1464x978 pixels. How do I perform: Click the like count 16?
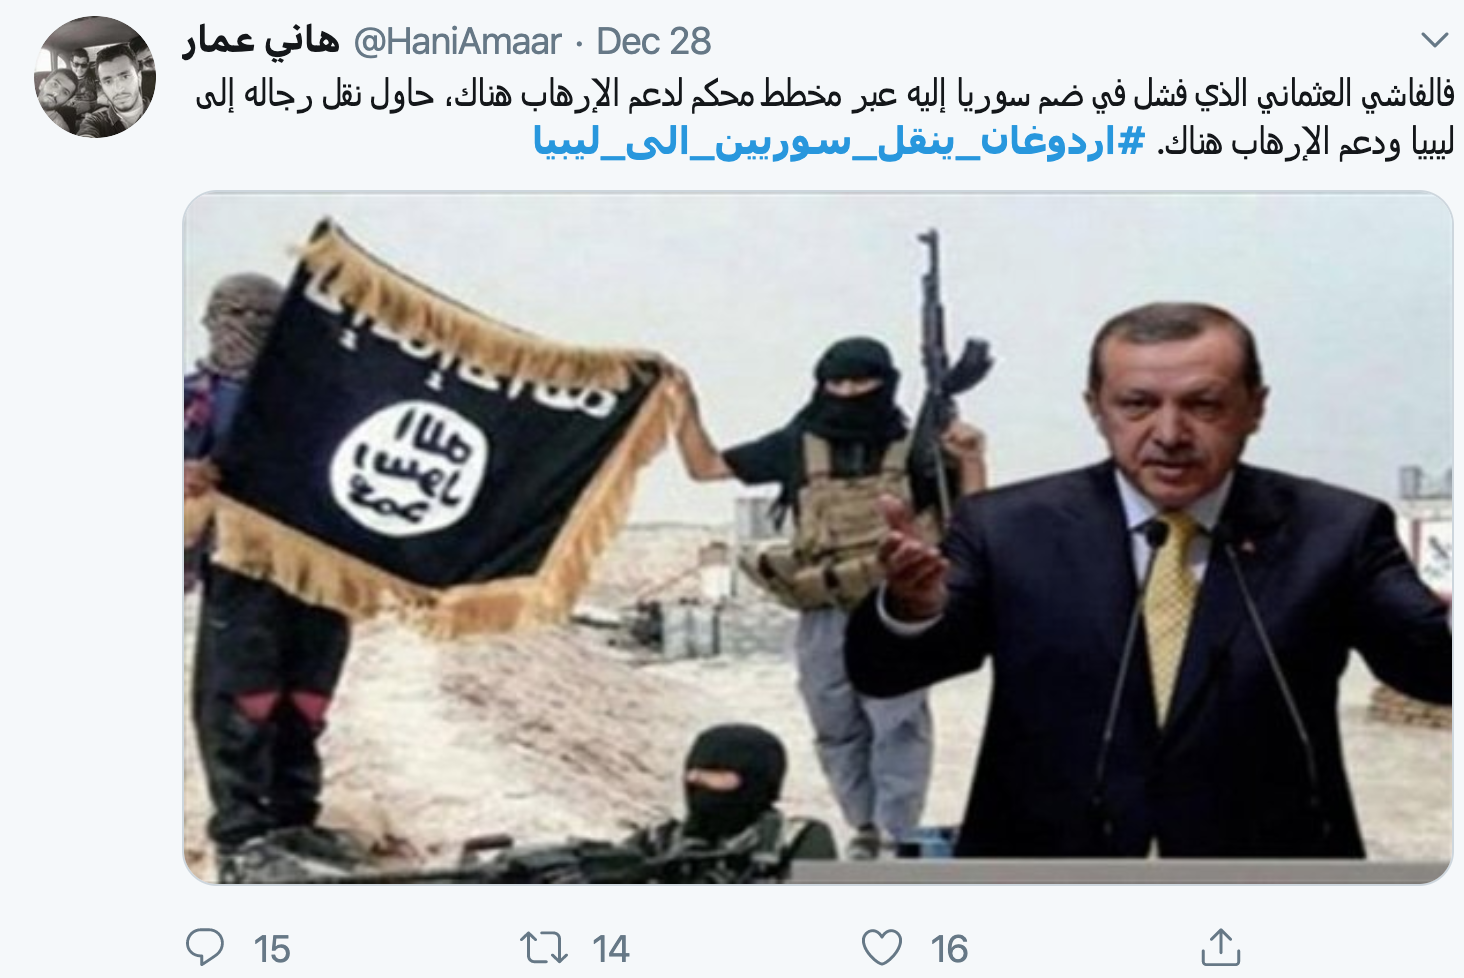(x=949, y=948)
